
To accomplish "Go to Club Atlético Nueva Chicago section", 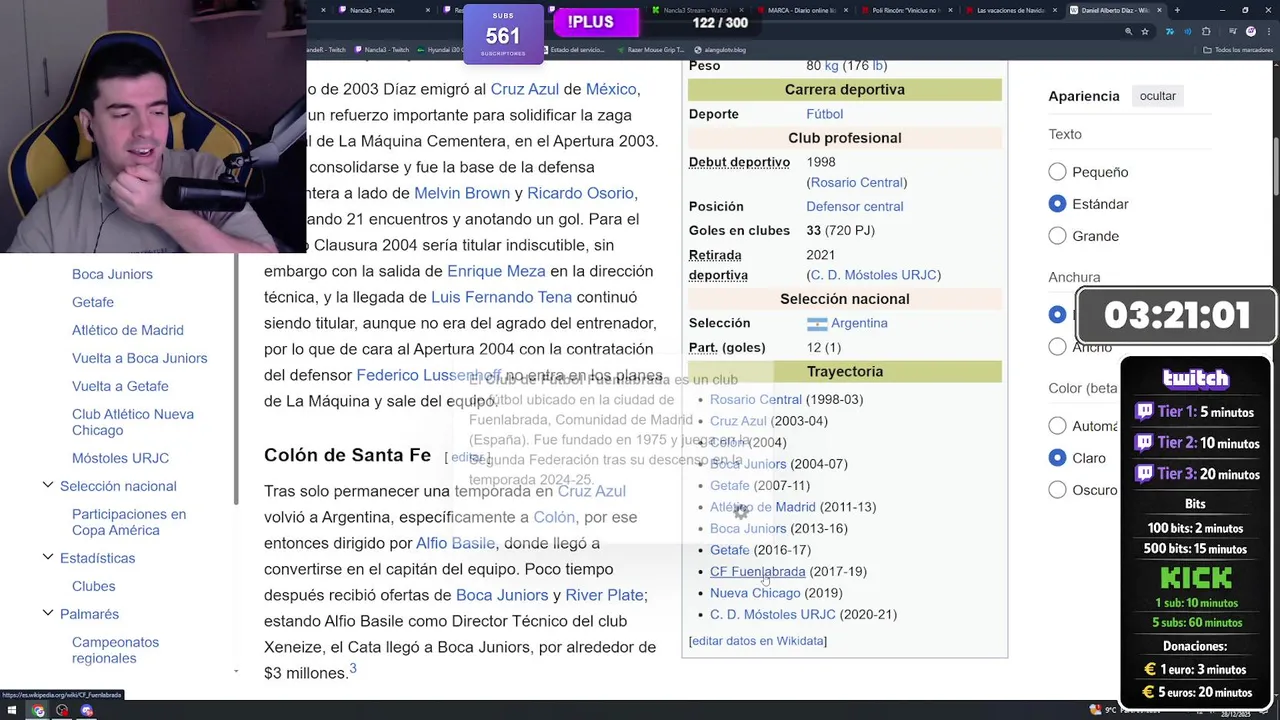I will (132, 422).
